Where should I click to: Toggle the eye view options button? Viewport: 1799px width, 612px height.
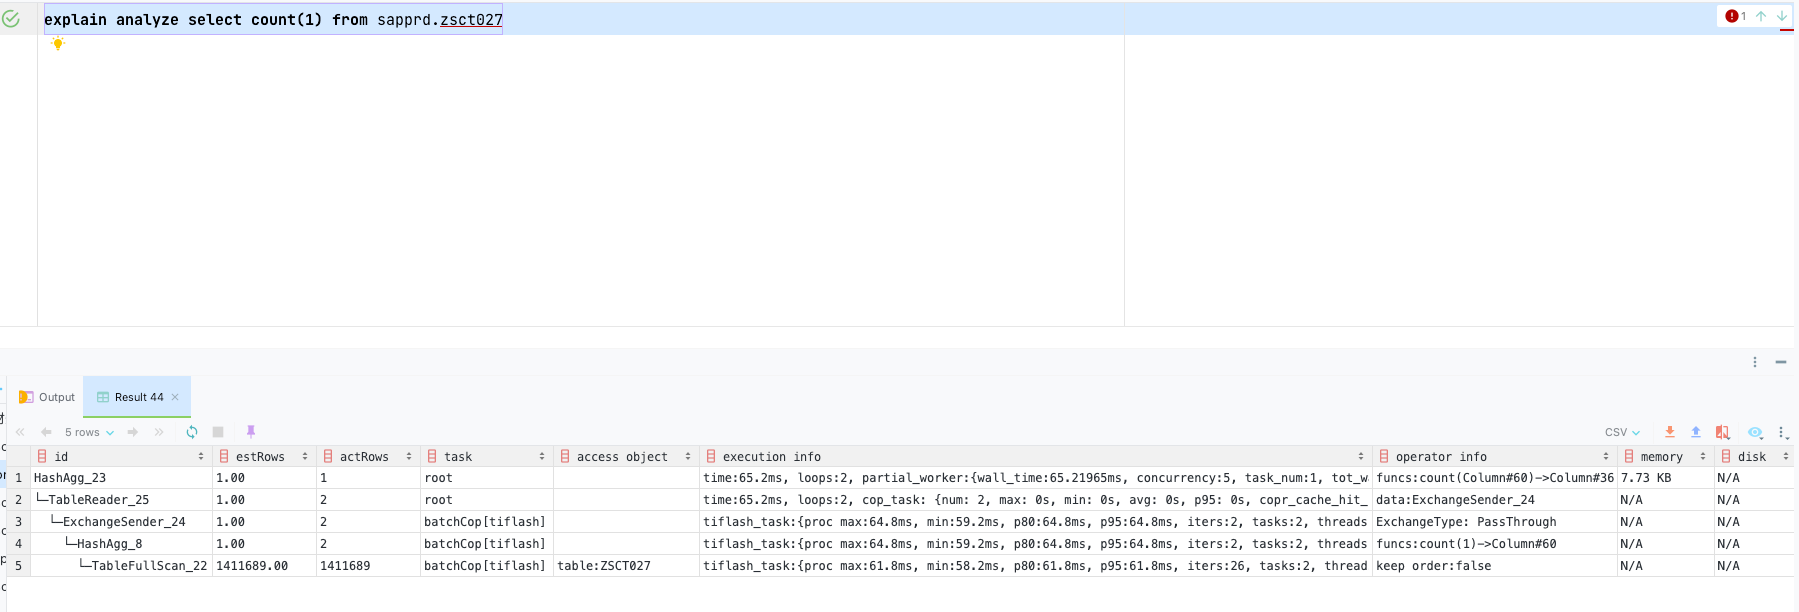[1755, 432]
